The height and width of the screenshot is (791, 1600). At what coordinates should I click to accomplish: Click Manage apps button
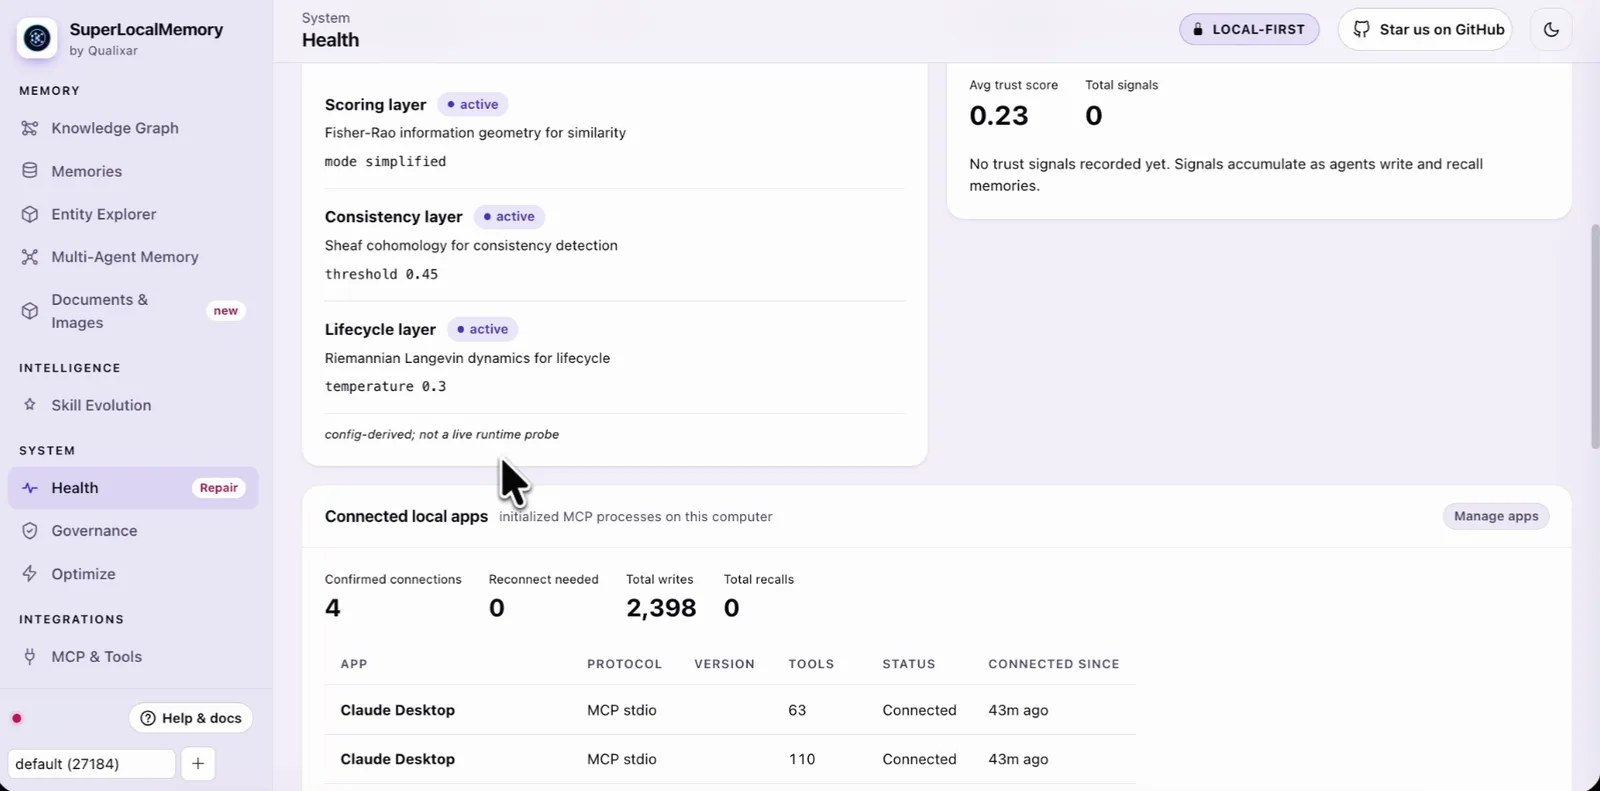(1496, 516)
